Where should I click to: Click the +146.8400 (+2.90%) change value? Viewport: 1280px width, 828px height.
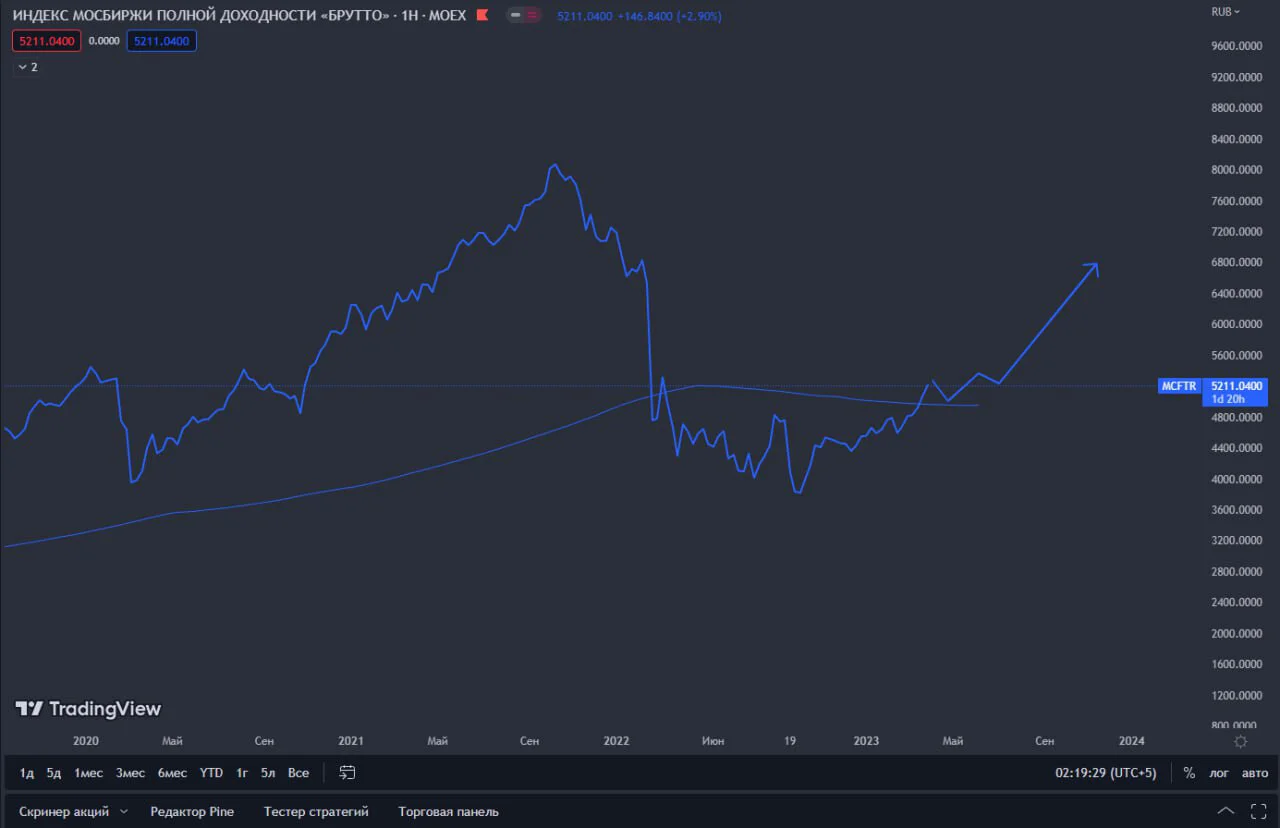[671, 17]
